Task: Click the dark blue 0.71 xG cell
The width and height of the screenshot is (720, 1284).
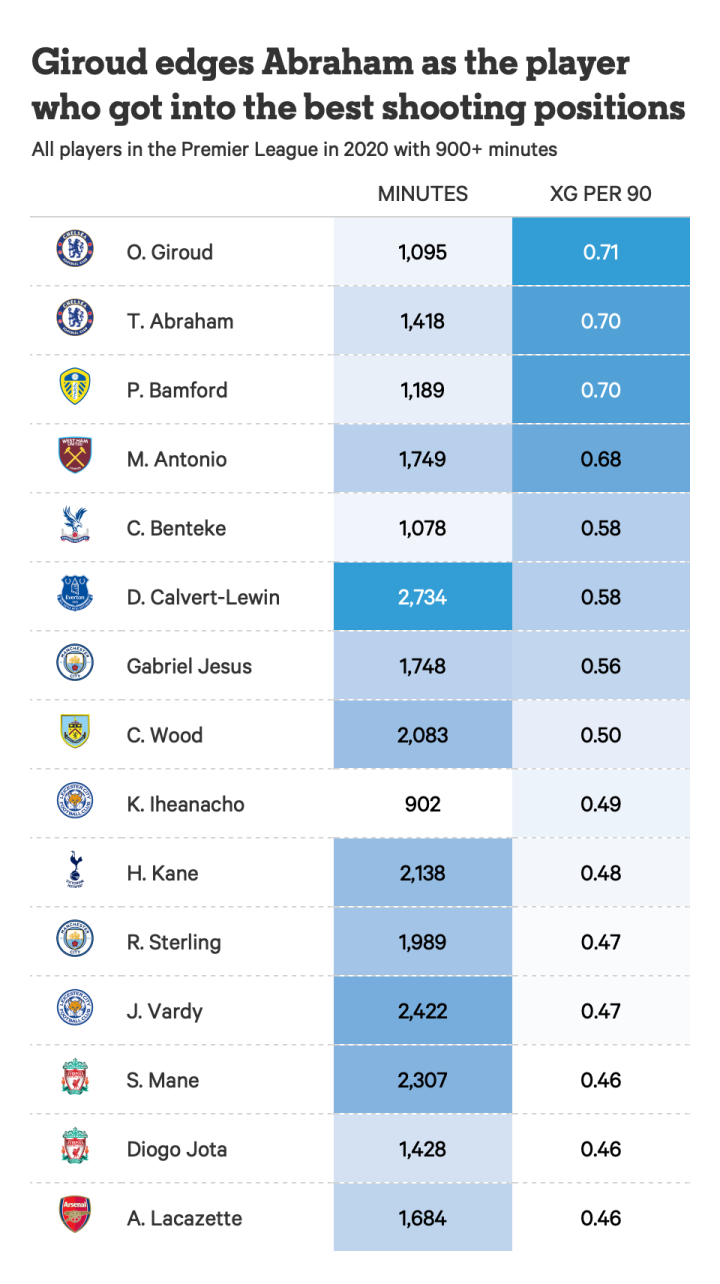Action: (600, 252)
